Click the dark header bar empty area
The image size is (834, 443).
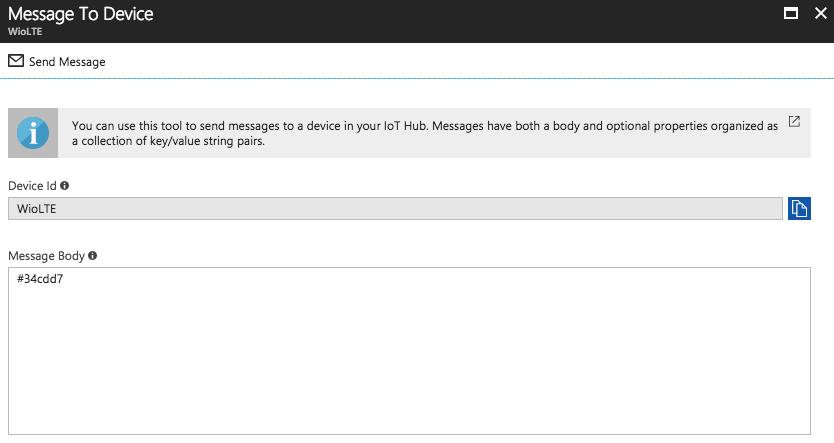[x=450, y=20]
